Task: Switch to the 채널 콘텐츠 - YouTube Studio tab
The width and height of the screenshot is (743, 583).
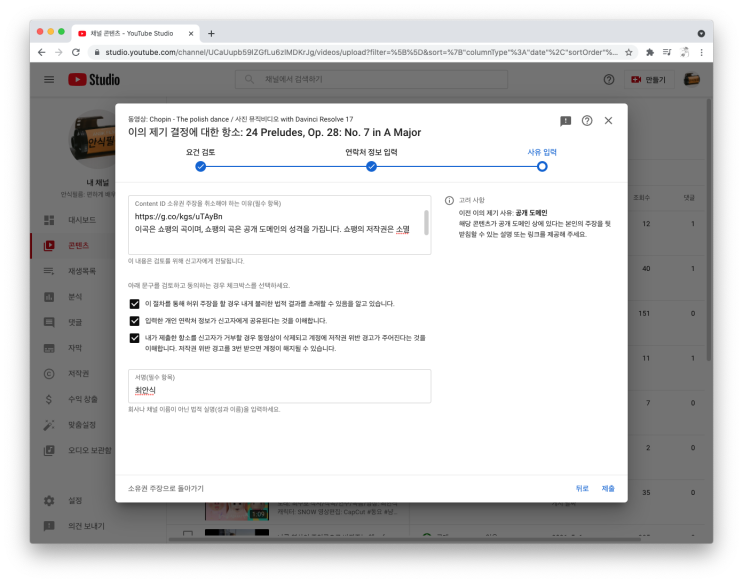Action: point(136,33)
